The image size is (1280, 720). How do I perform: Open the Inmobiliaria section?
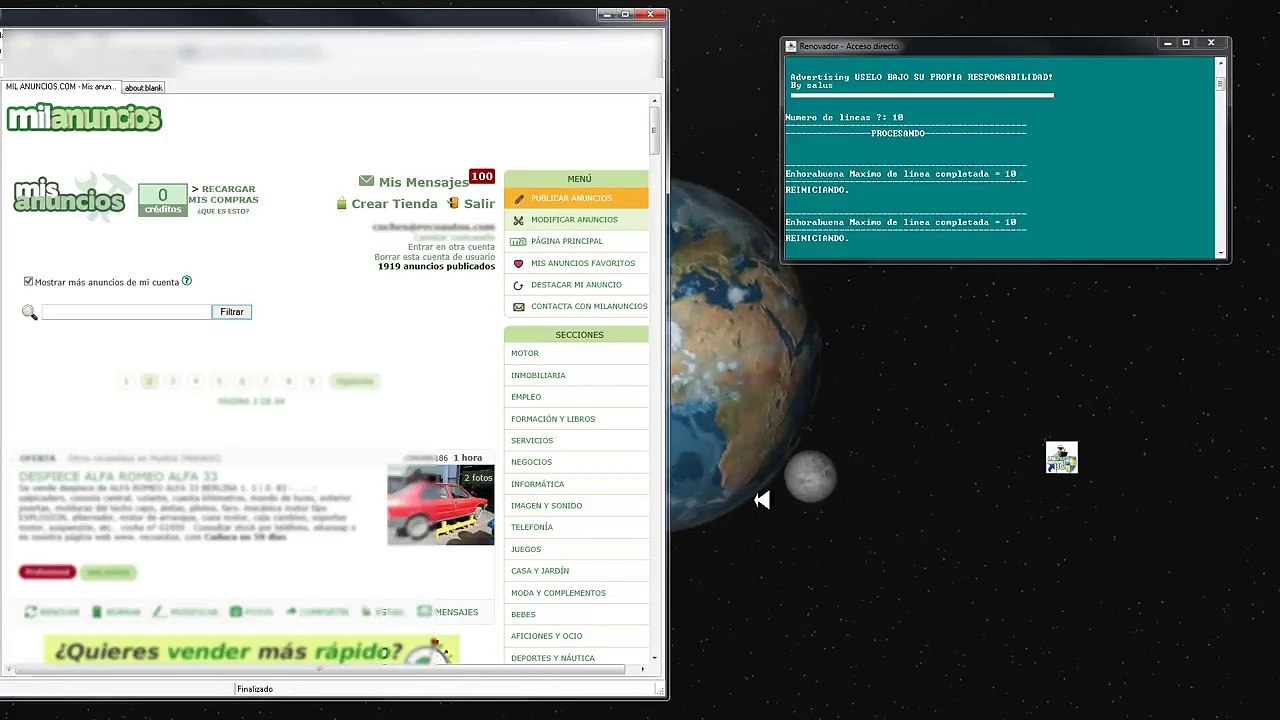[576, 375]
